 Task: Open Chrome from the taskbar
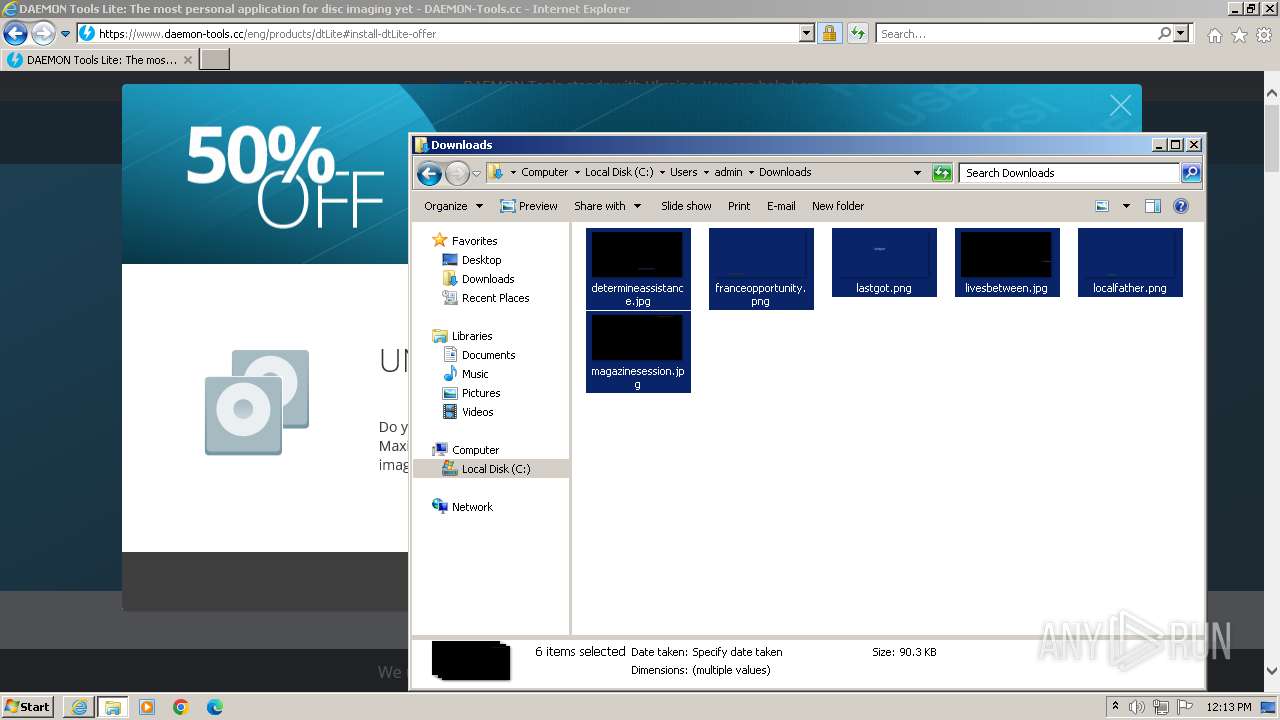(x=181, y=707)
